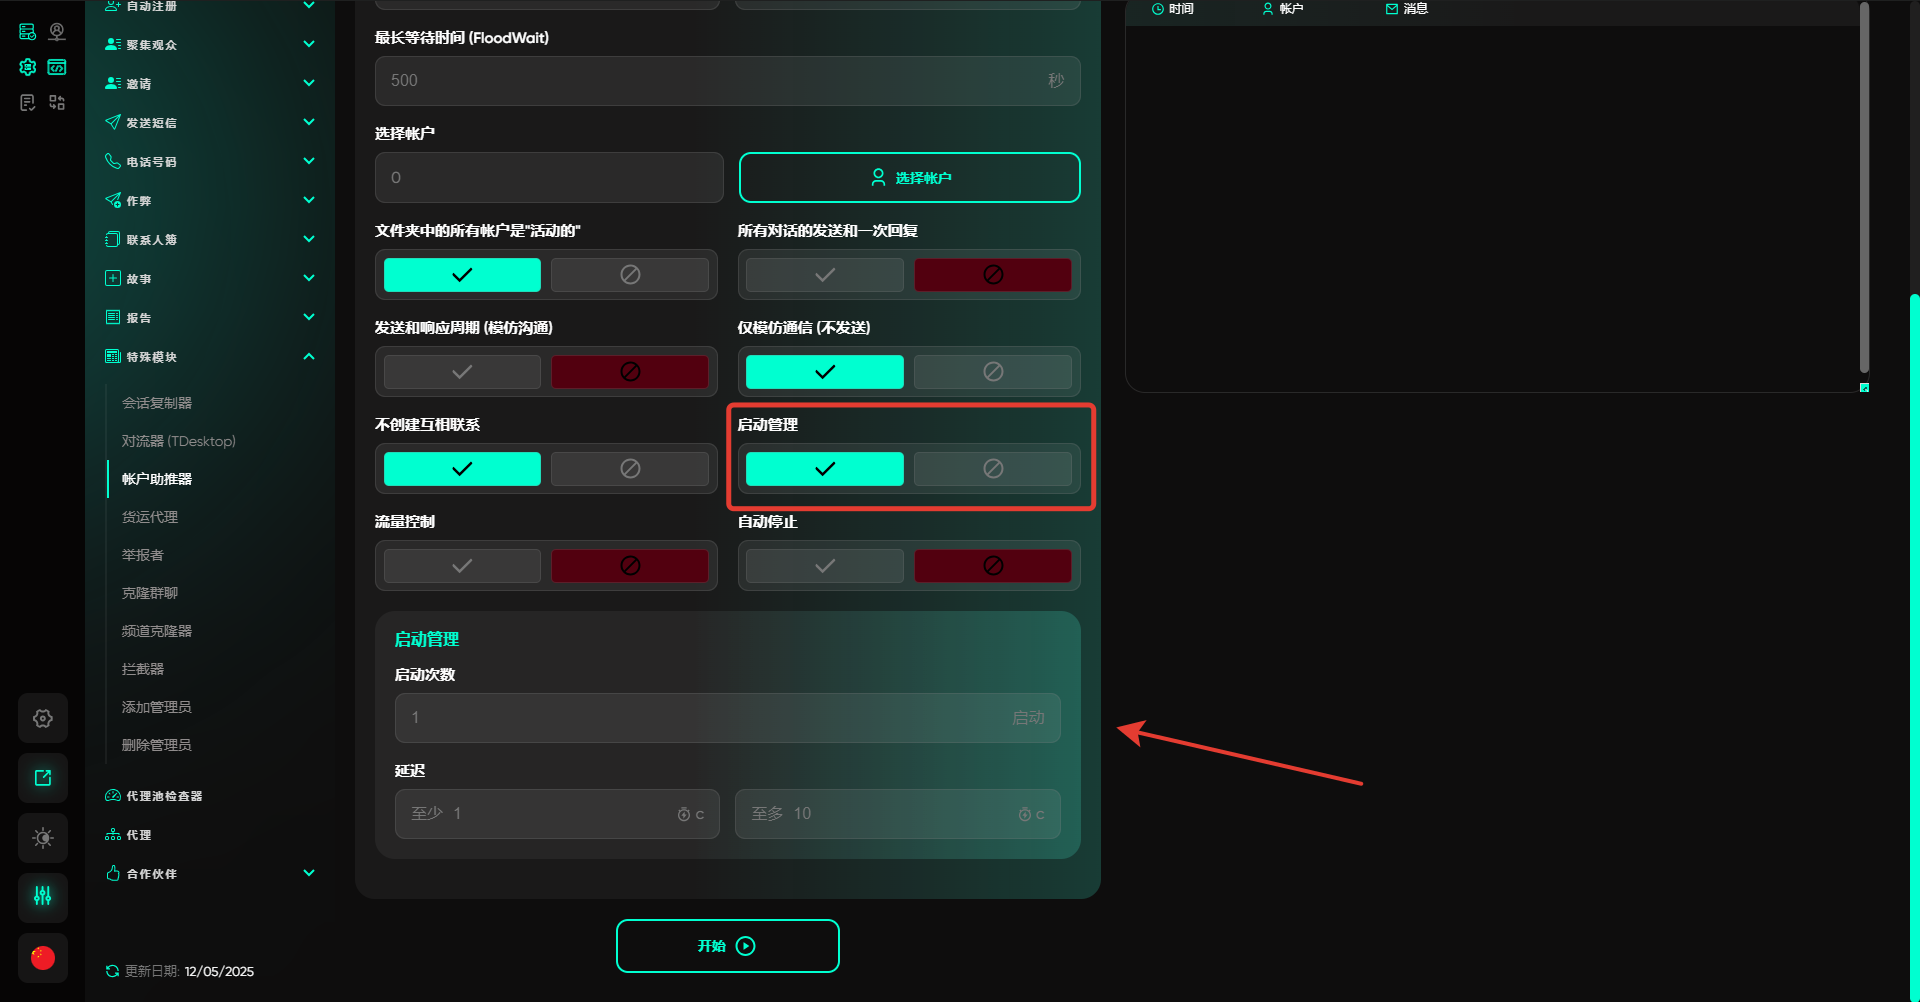Open 克隆群聊 in the sidebar

(x=150, y=593)
